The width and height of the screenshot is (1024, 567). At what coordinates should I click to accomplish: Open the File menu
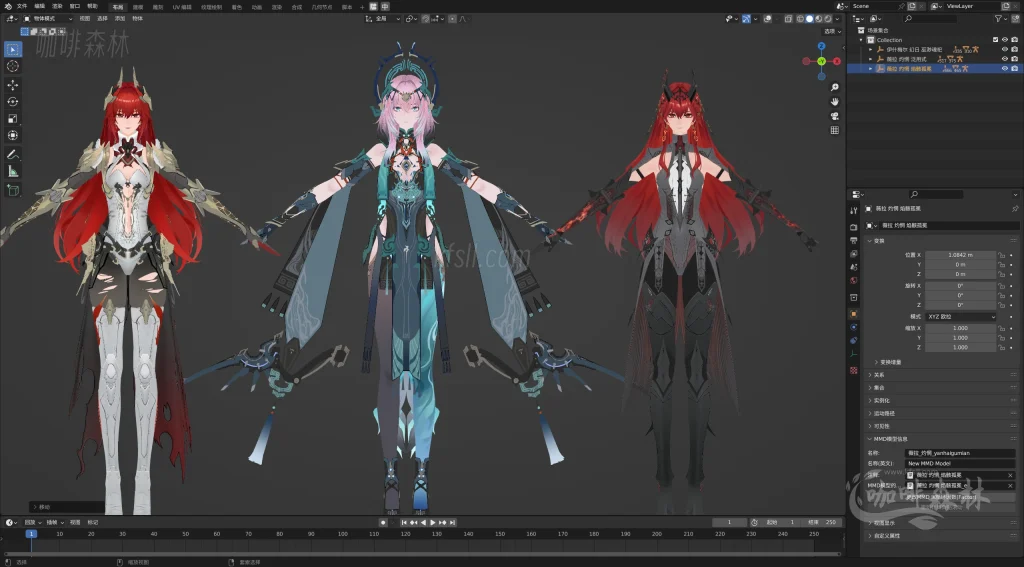point(22,7)
